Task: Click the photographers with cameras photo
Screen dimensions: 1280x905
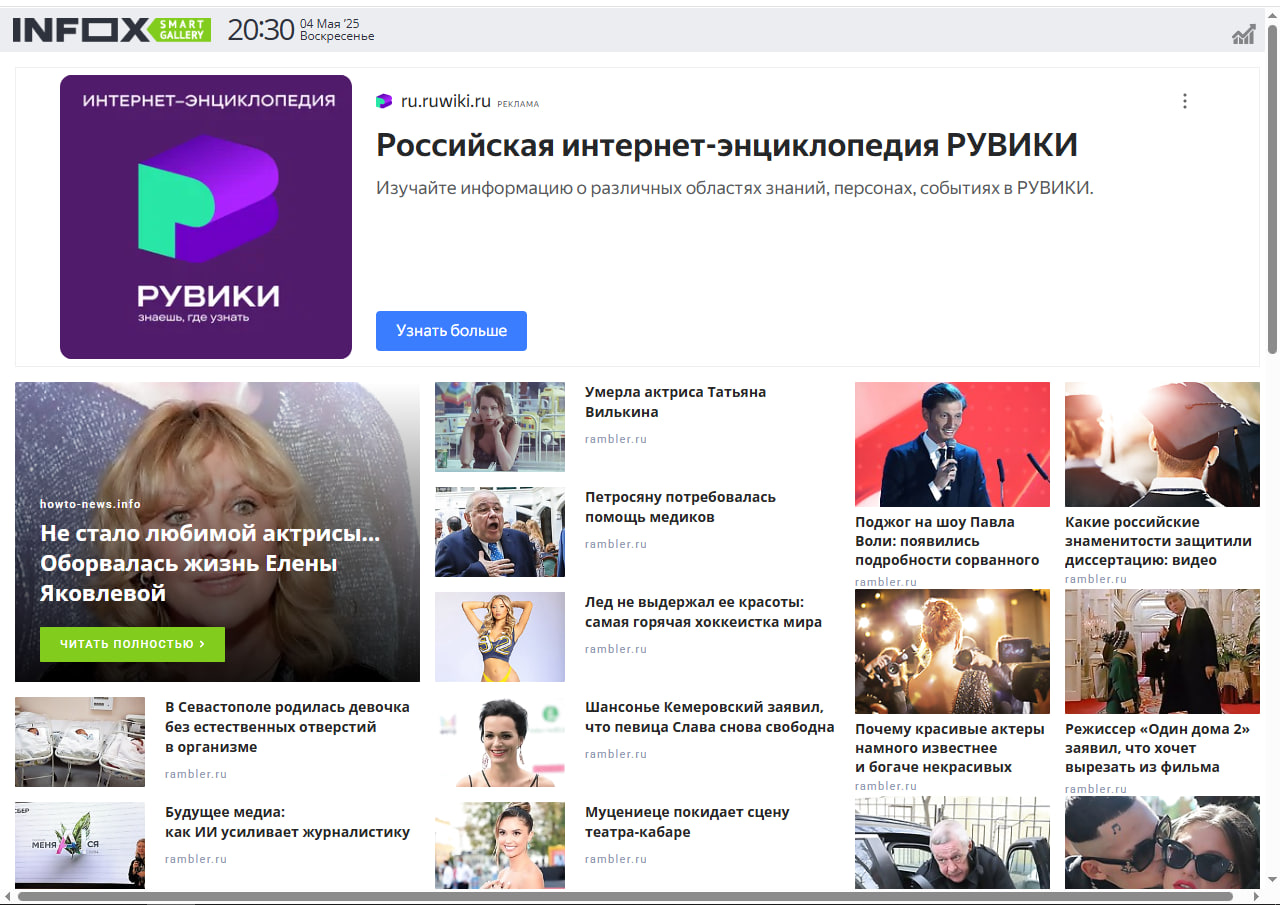Action: point(952,651)
